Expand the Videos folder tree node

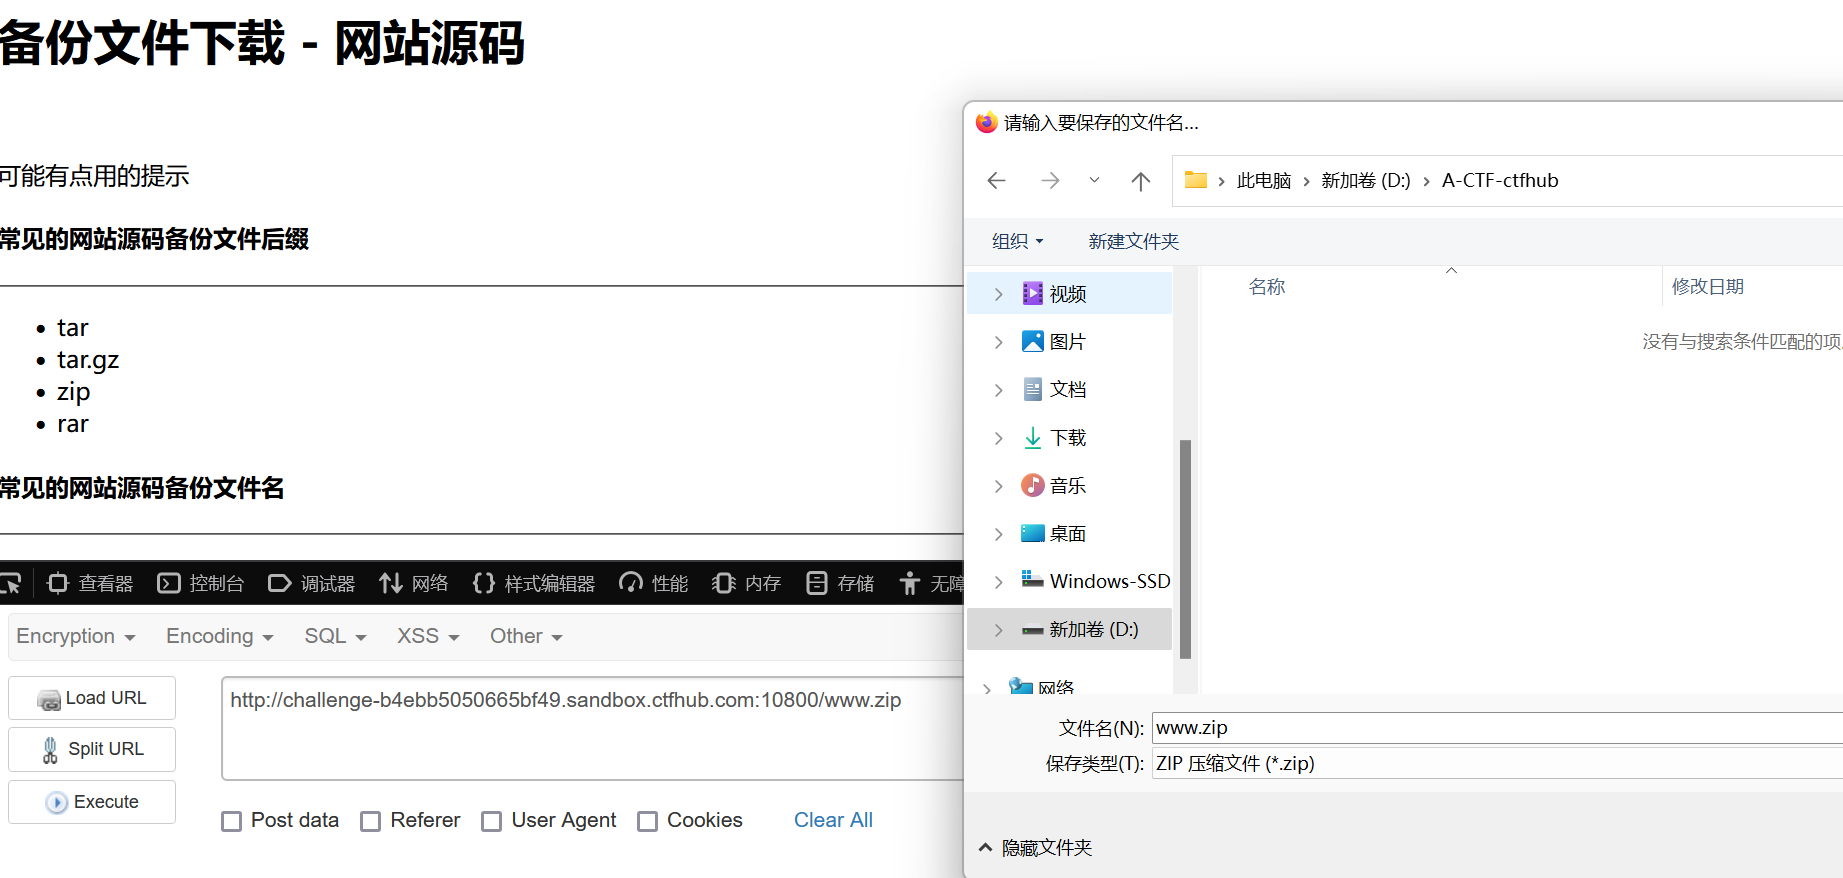pos(998,294)
